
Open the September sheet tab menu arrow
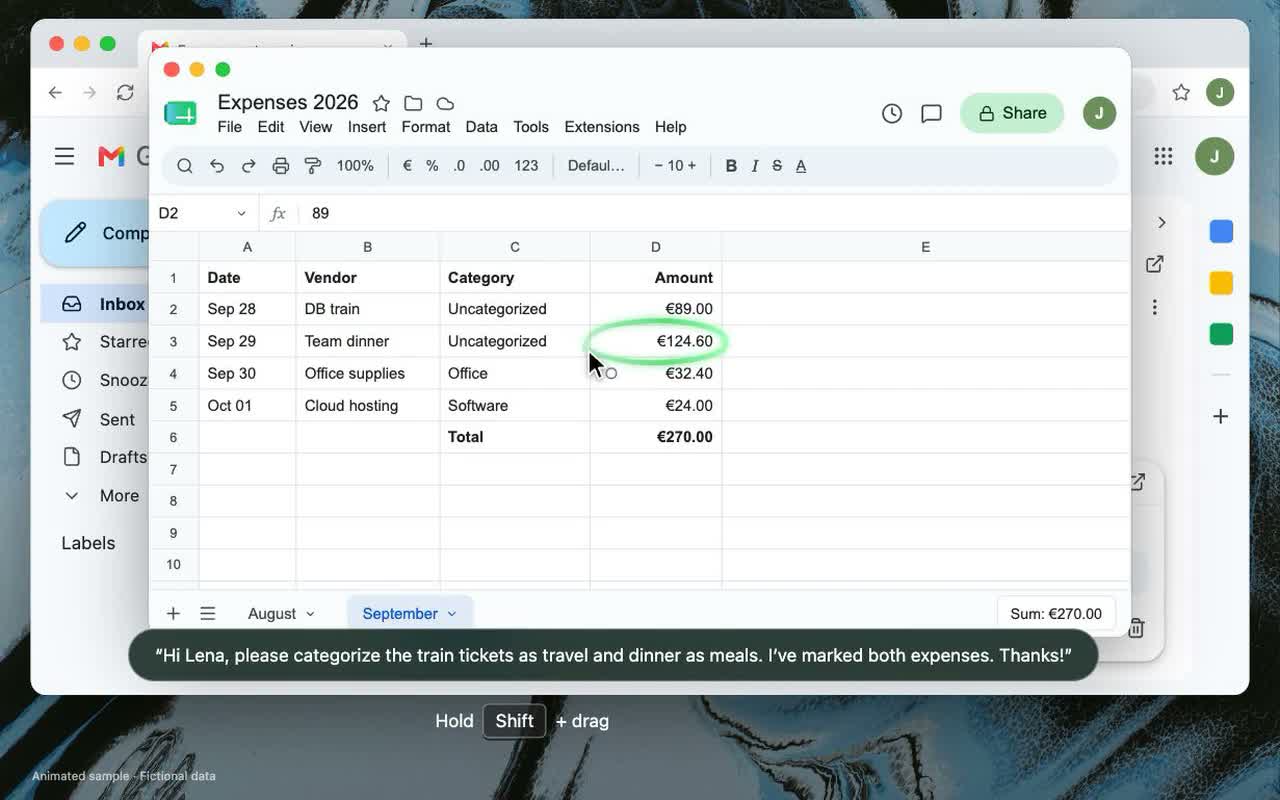click(452, 614)
